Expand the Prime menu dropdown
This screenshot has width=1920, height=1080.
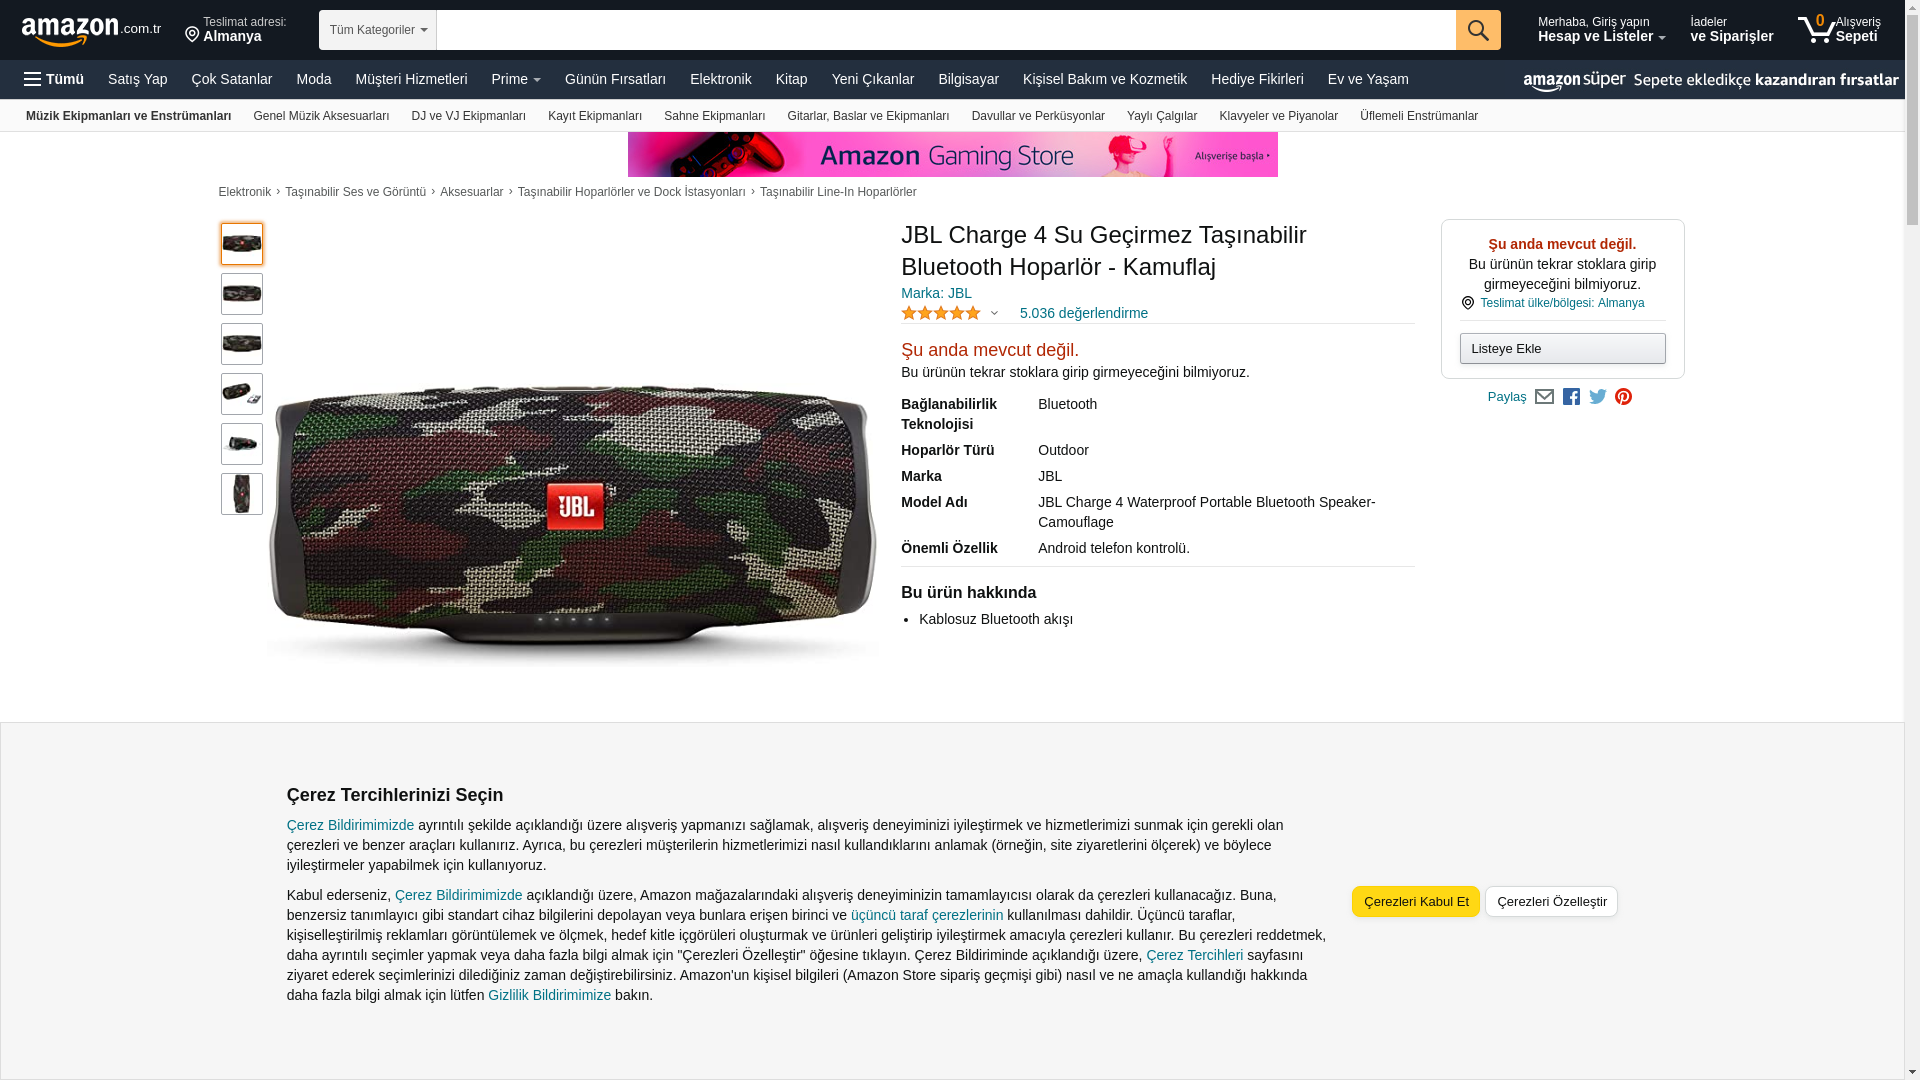click(516, 79)
